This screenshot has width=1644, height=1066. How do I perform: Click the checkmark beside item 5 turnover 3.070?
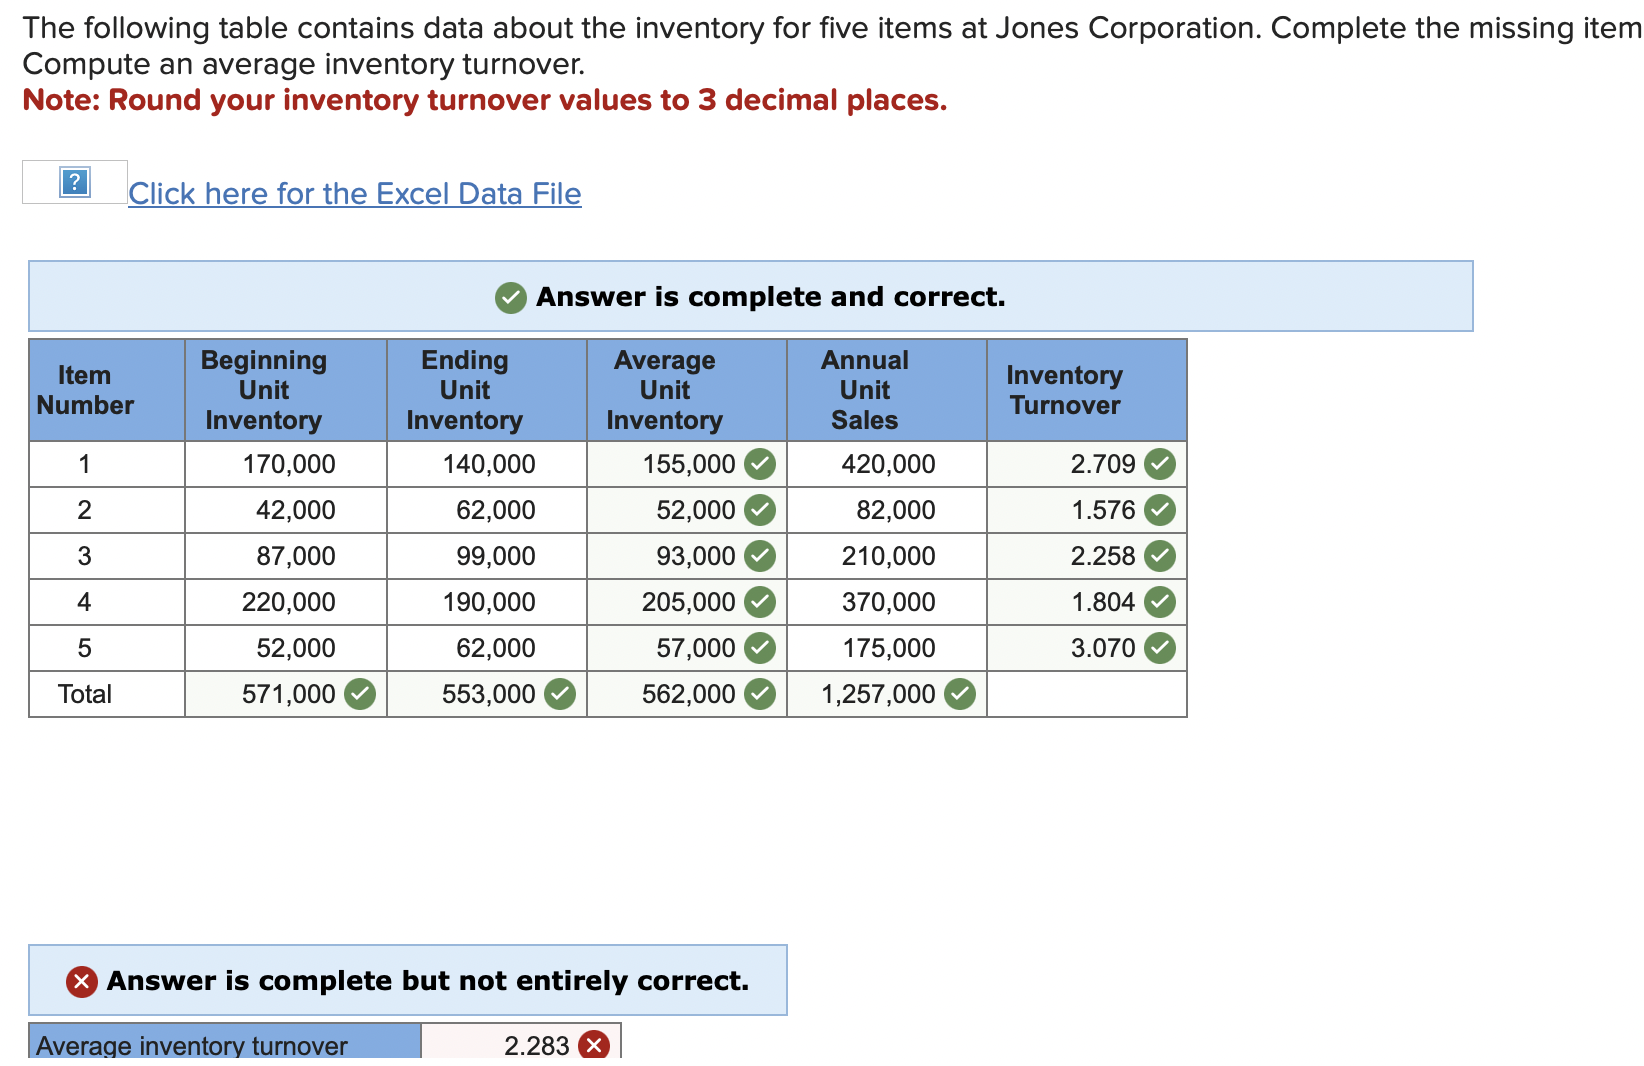pyautogui.click(x=1161, y=647)
